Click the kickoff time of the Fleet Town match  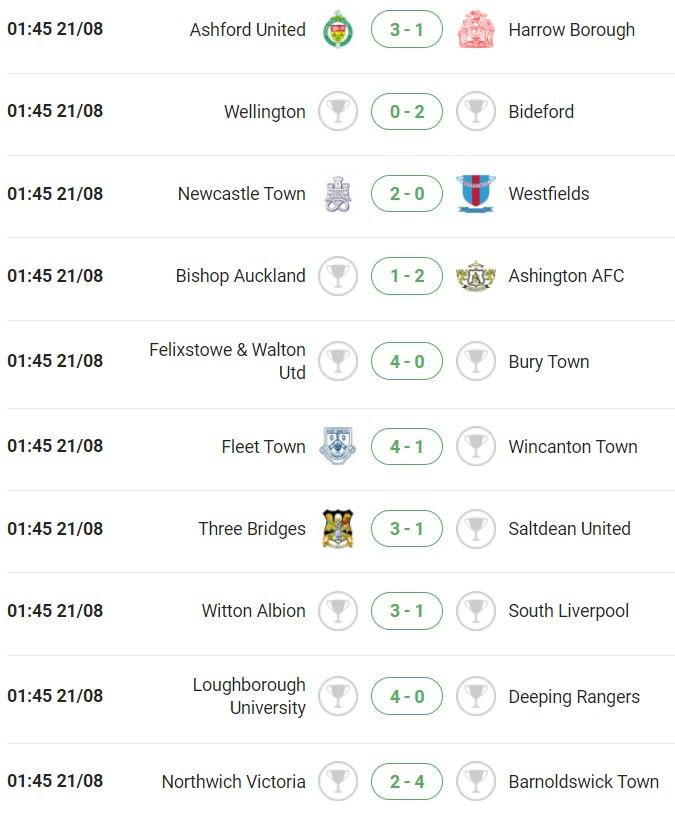click(x=55, y=447)
